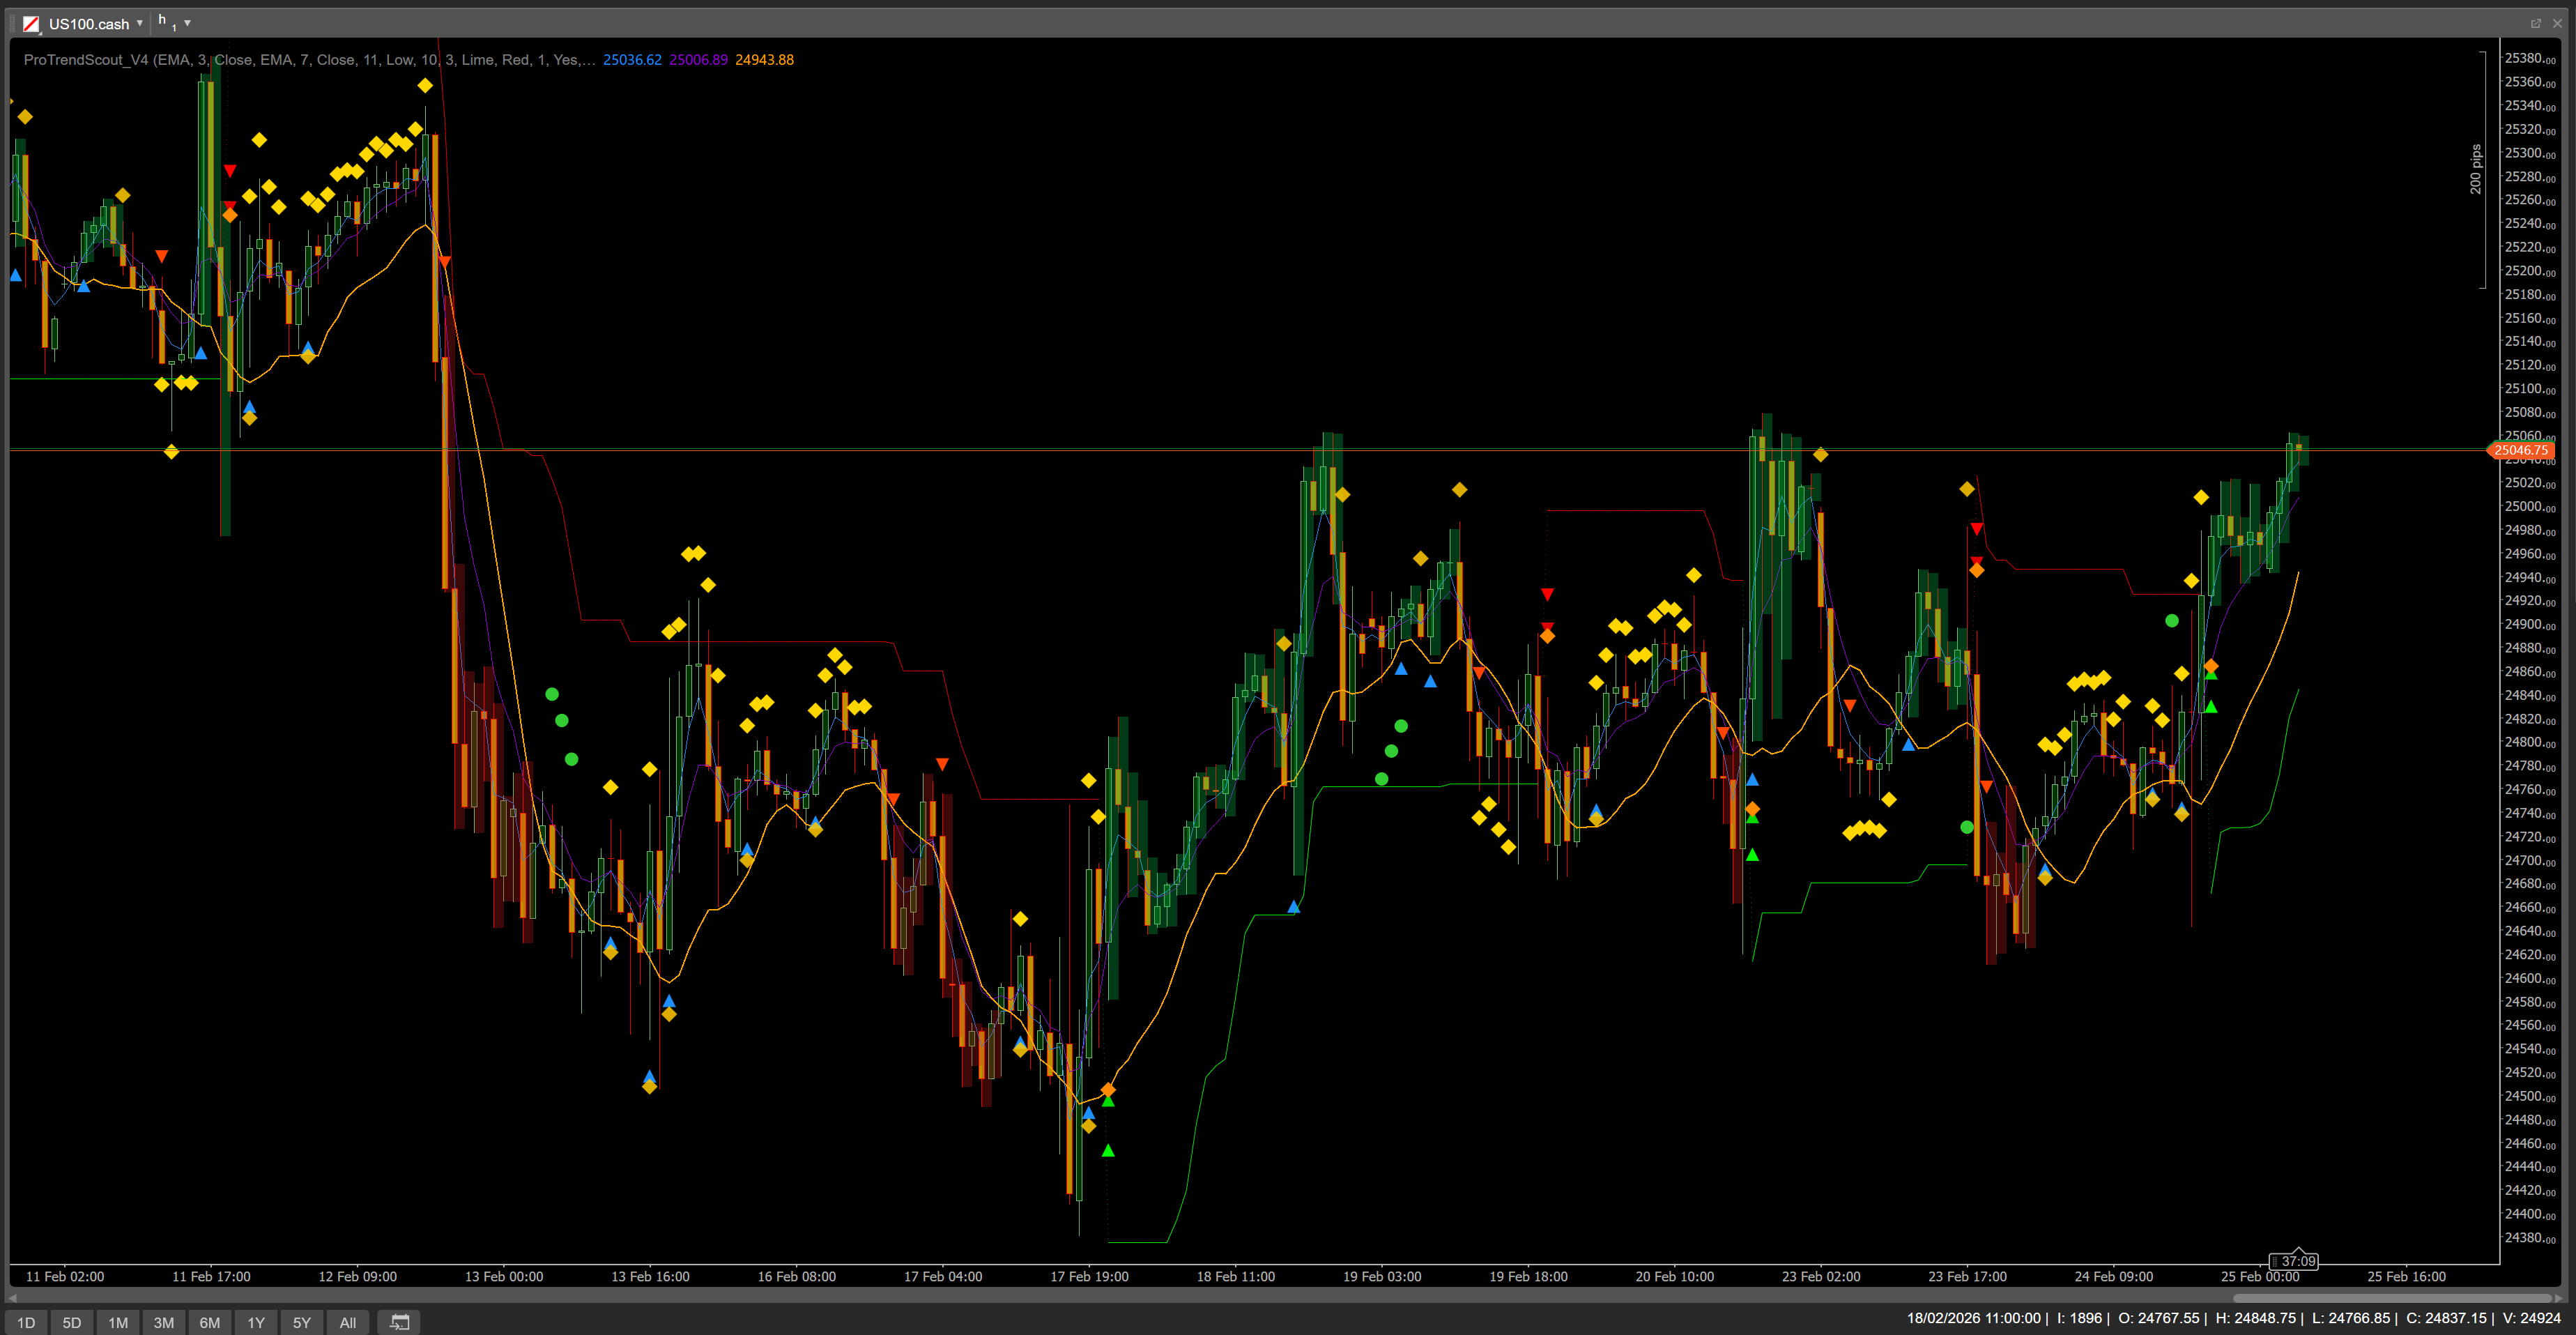Detach chart using the pop-out icon

coord(2536,23)
